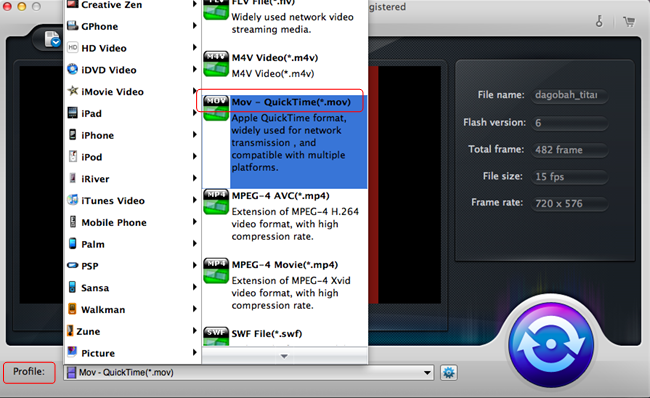
Task: Click the GPhone device icon
Action: 73,25
